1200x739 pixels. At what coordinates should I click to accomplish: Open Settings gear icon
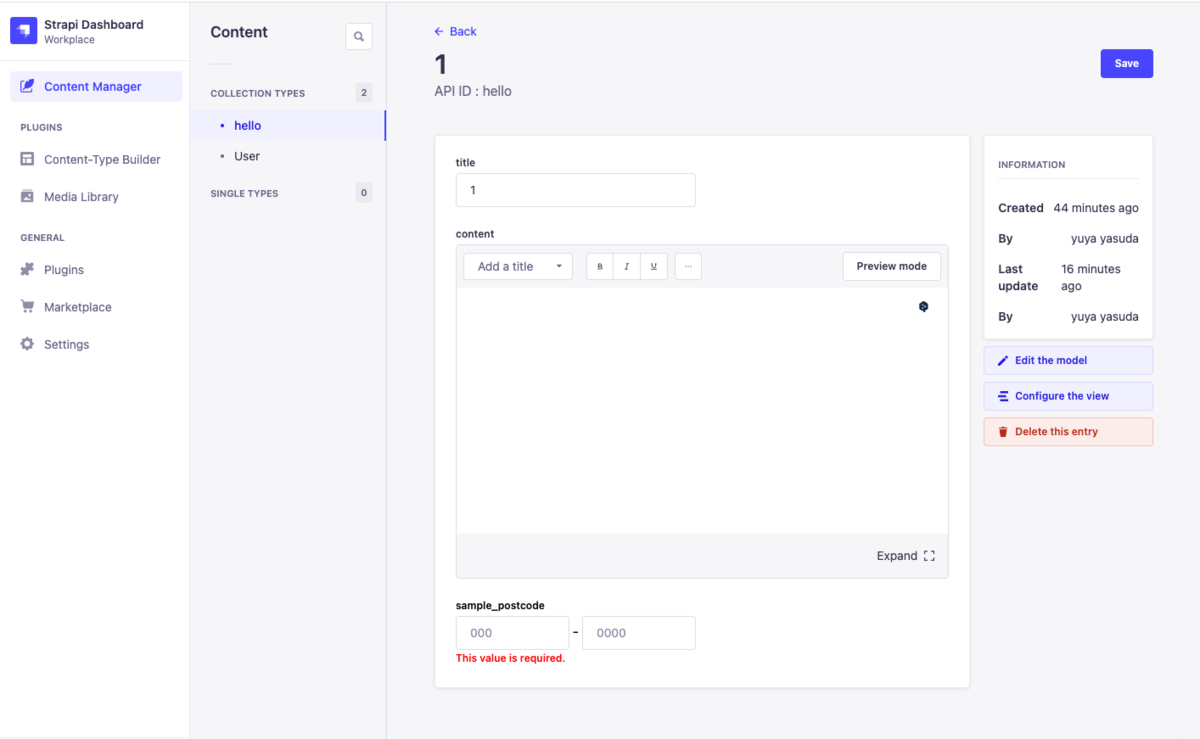[x=27, y=344]
